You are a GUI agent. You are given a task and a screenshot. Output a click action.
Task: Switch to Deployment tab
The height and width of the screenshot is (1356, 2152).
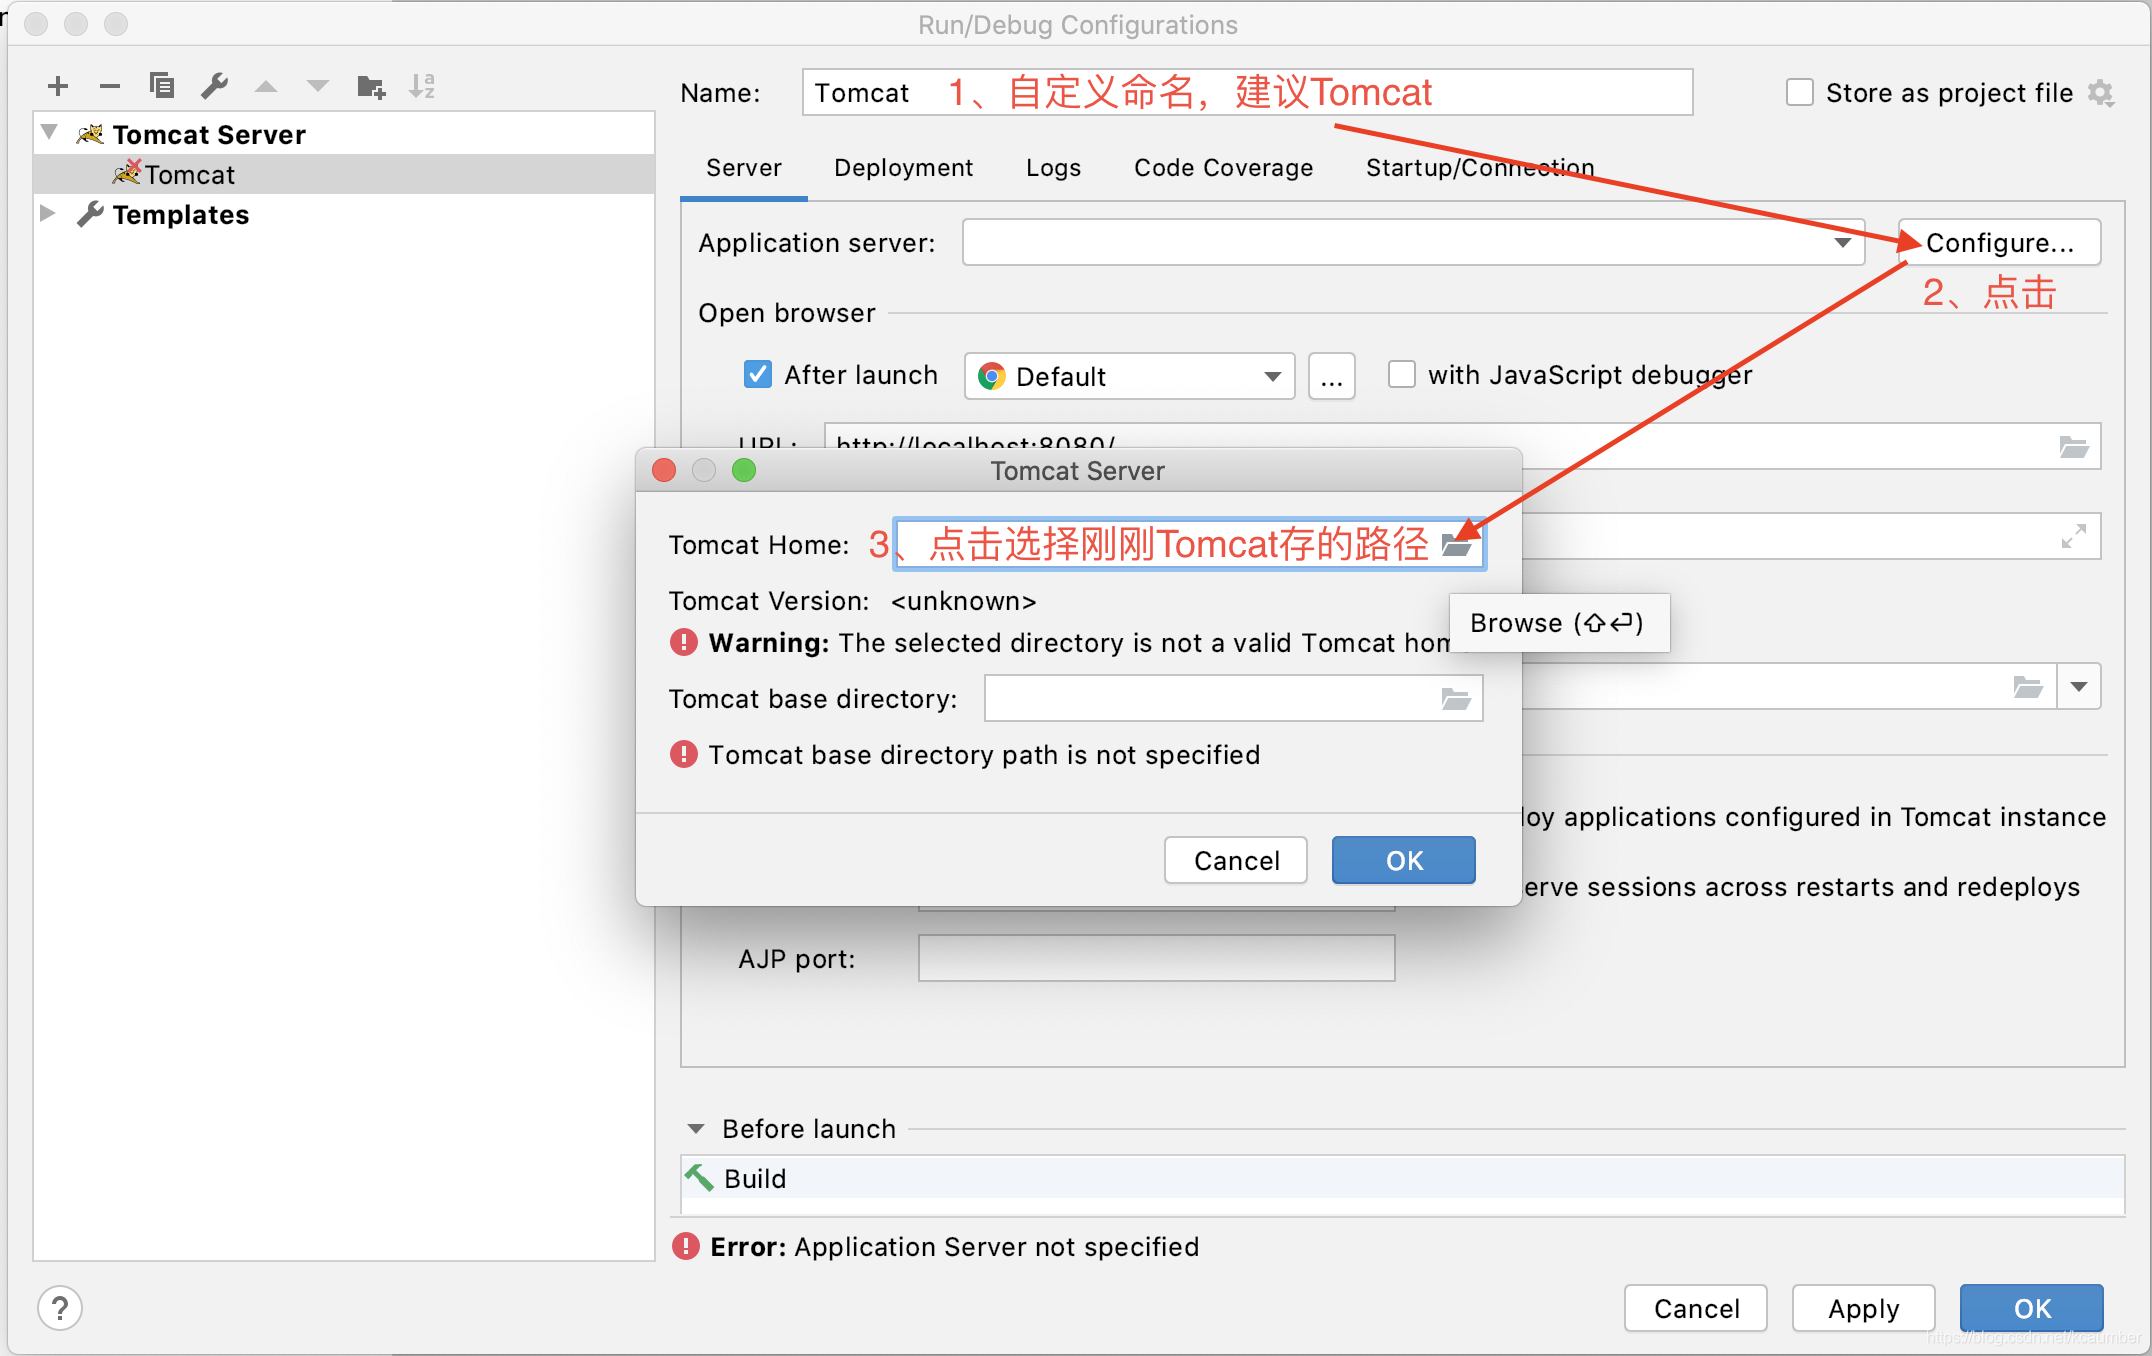coord(904,168)
